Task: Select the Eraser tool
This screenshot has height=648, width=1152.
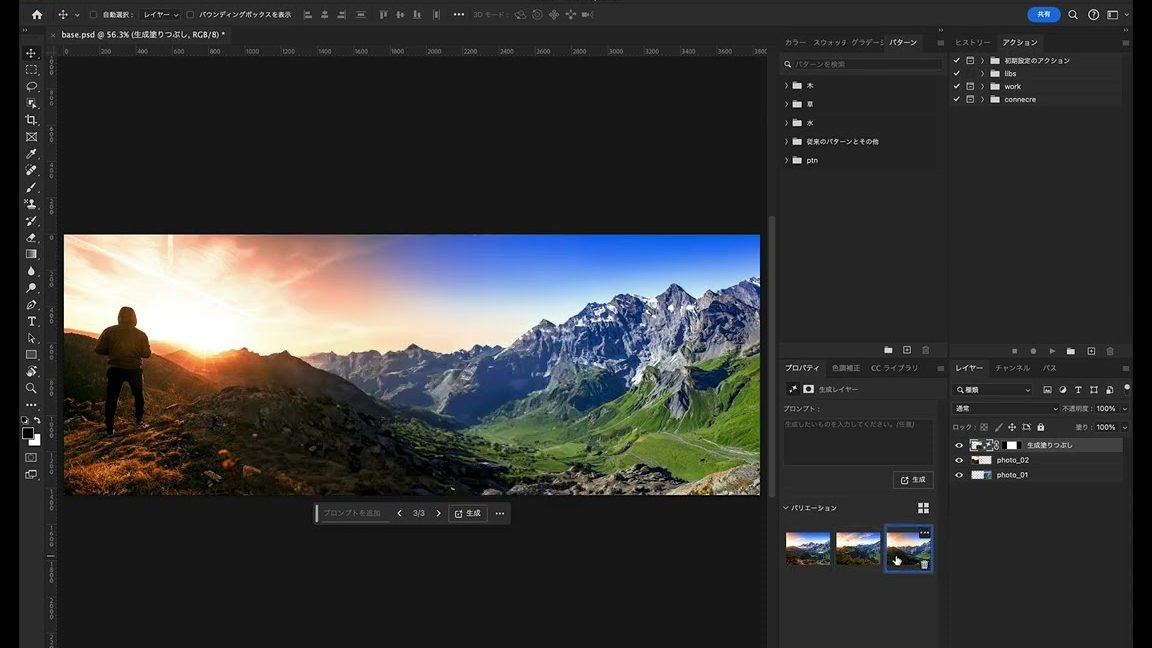Action: (x=31, y=237)
